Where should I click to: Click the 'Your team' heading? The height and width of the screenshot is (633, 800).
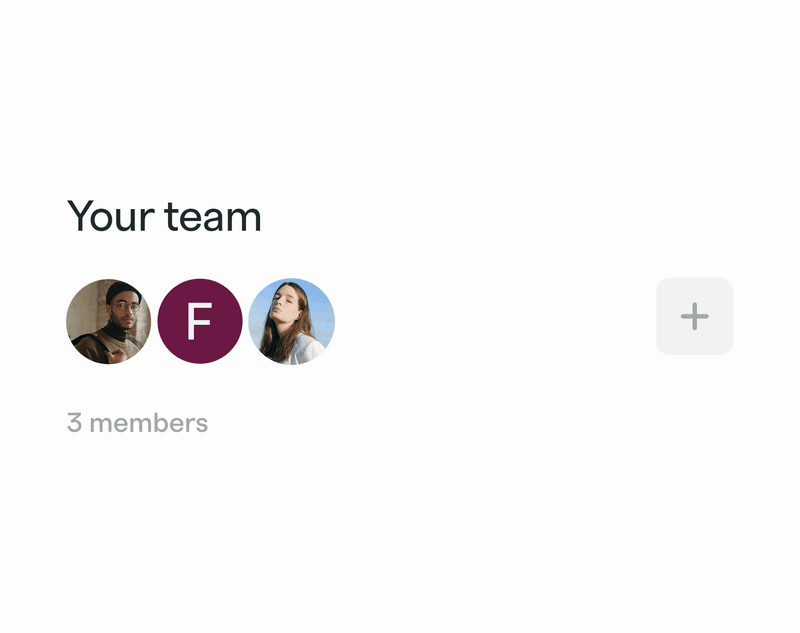click(164, 217)
